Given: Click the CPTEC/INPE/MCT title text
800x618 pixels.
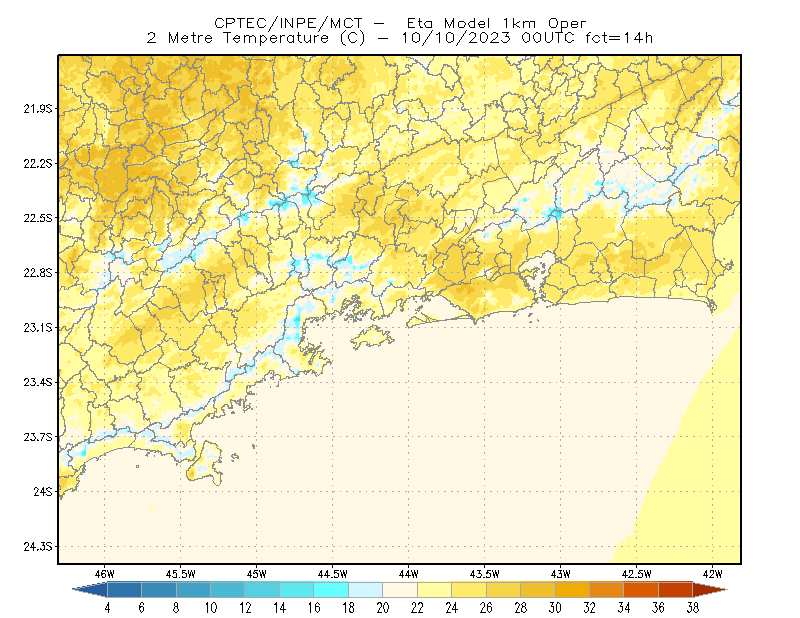Looking at the screenshot, I should [x=288, y=23].
